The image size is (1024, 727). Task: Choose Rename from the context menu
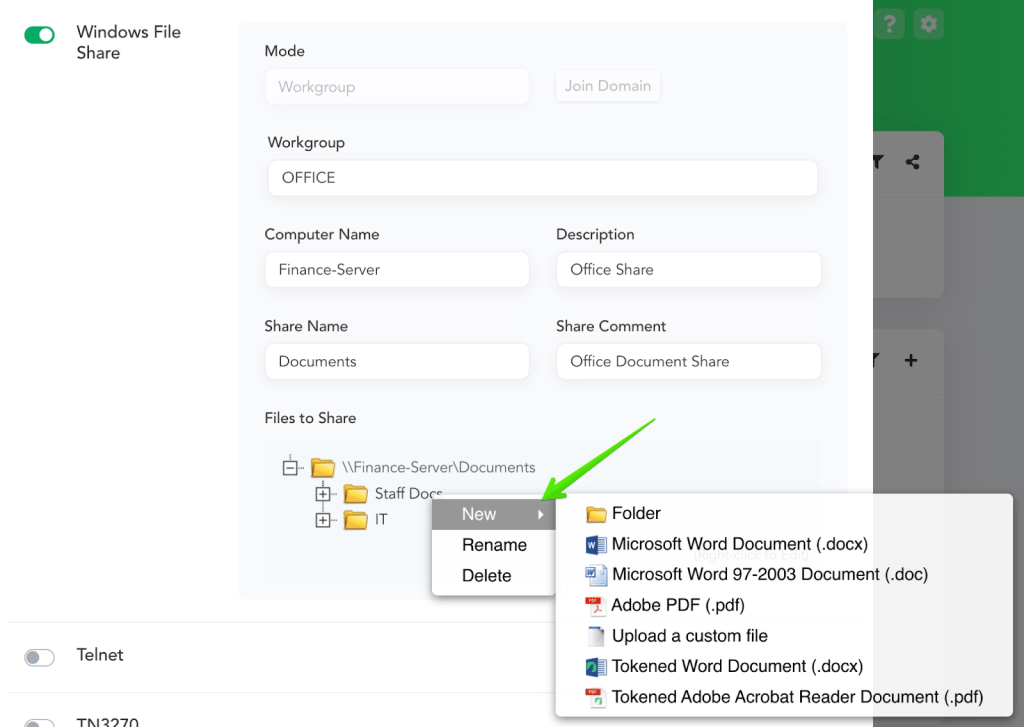click(x=494, y=545)
